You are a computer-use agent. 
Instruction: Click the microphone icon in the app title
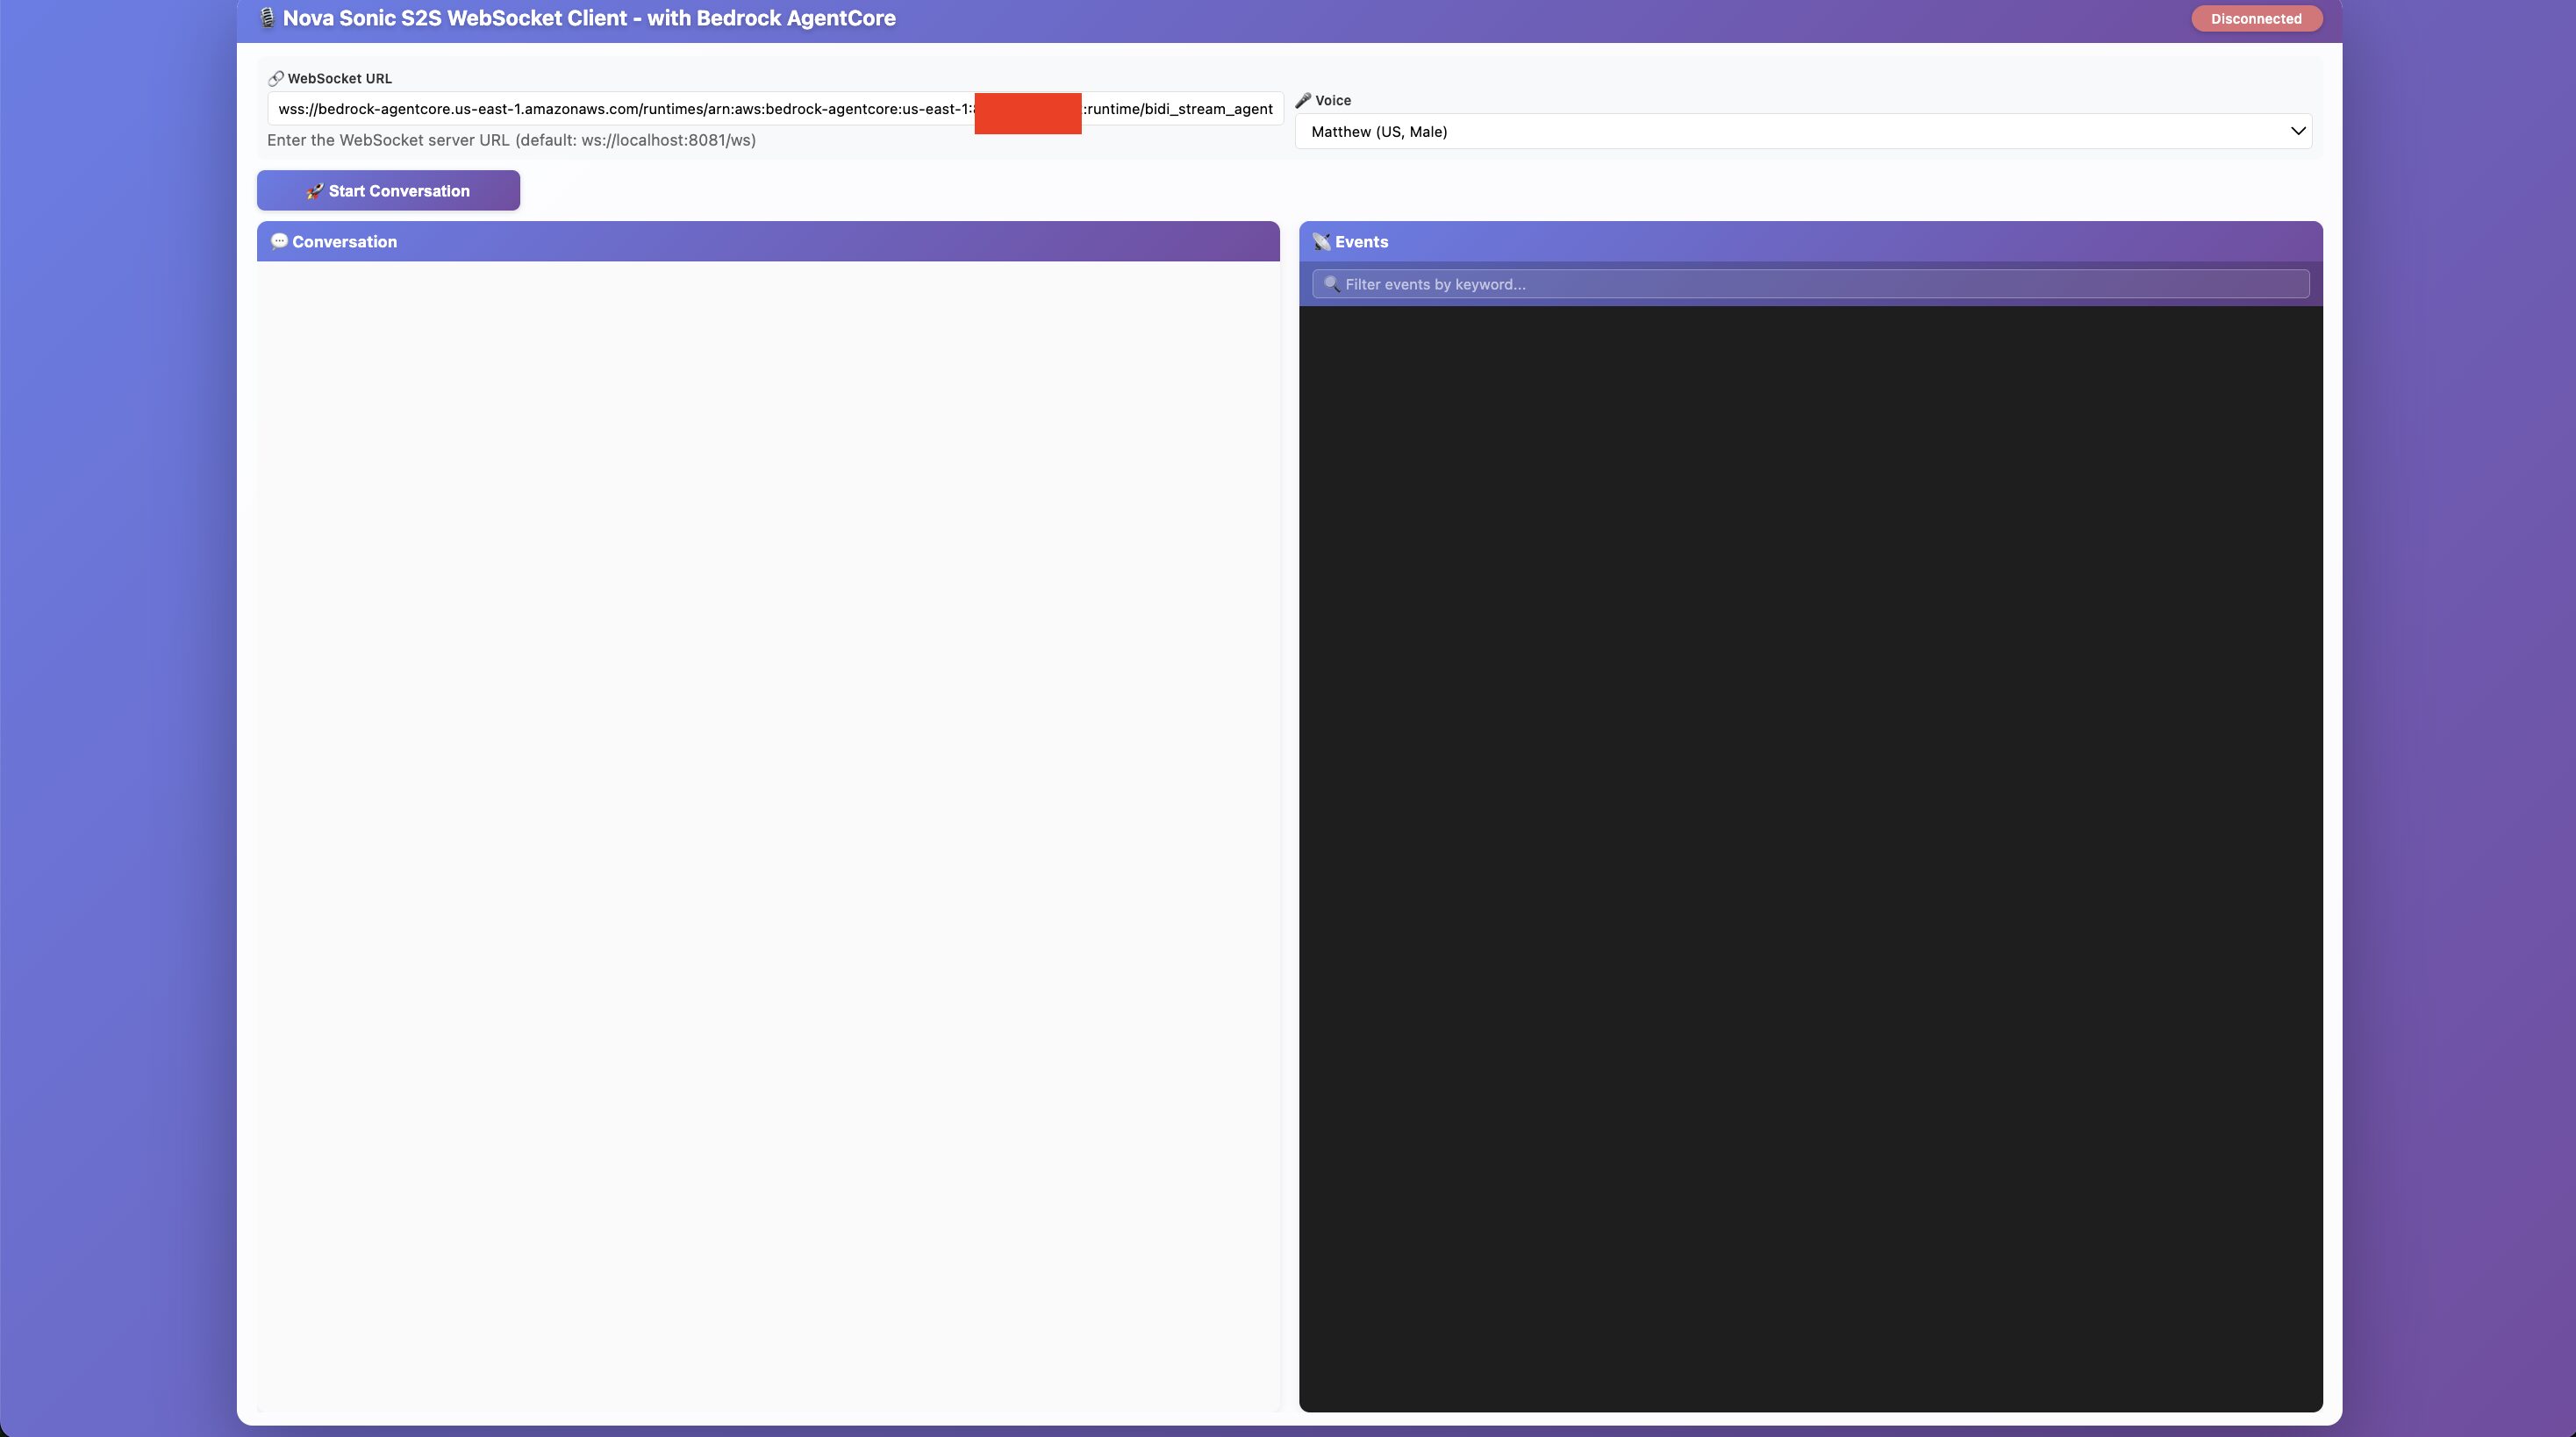267,18
